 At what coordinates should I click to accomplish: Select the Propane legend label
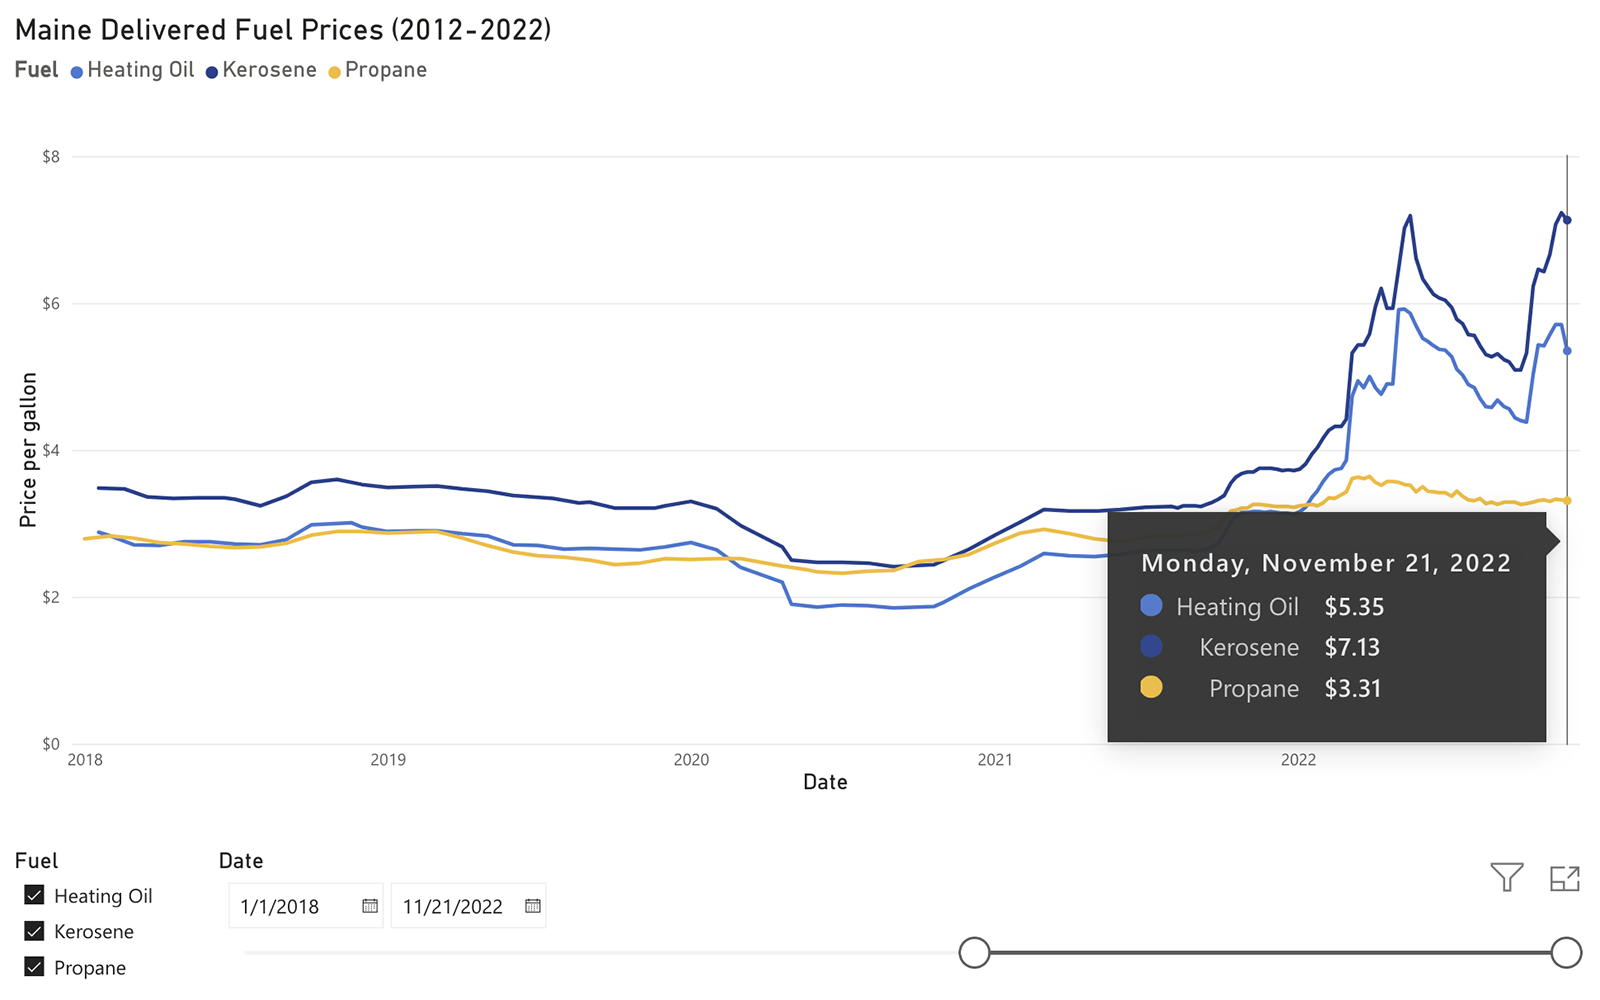(386, 70)
